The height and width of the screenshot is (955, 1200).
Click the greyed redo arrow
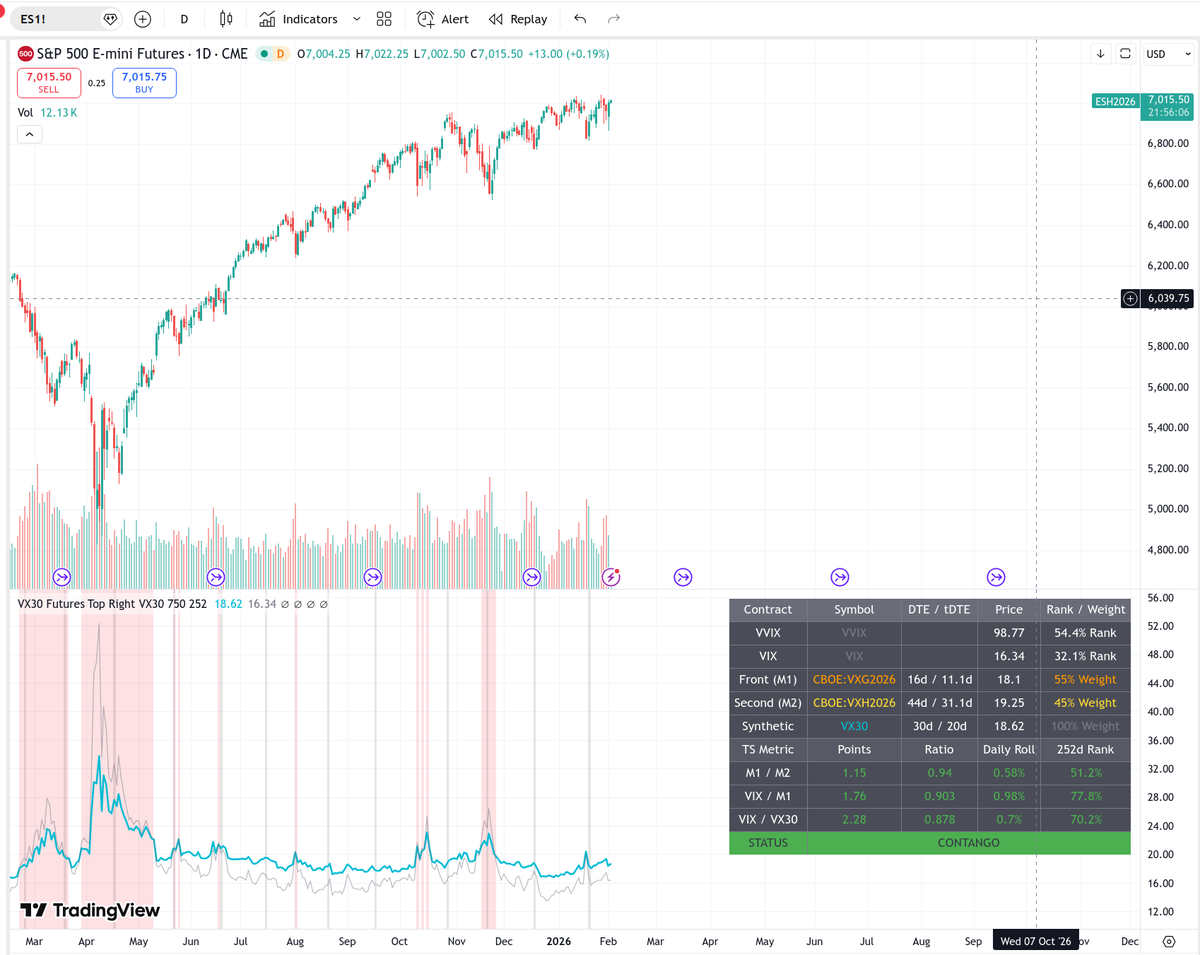coord(614,19)
